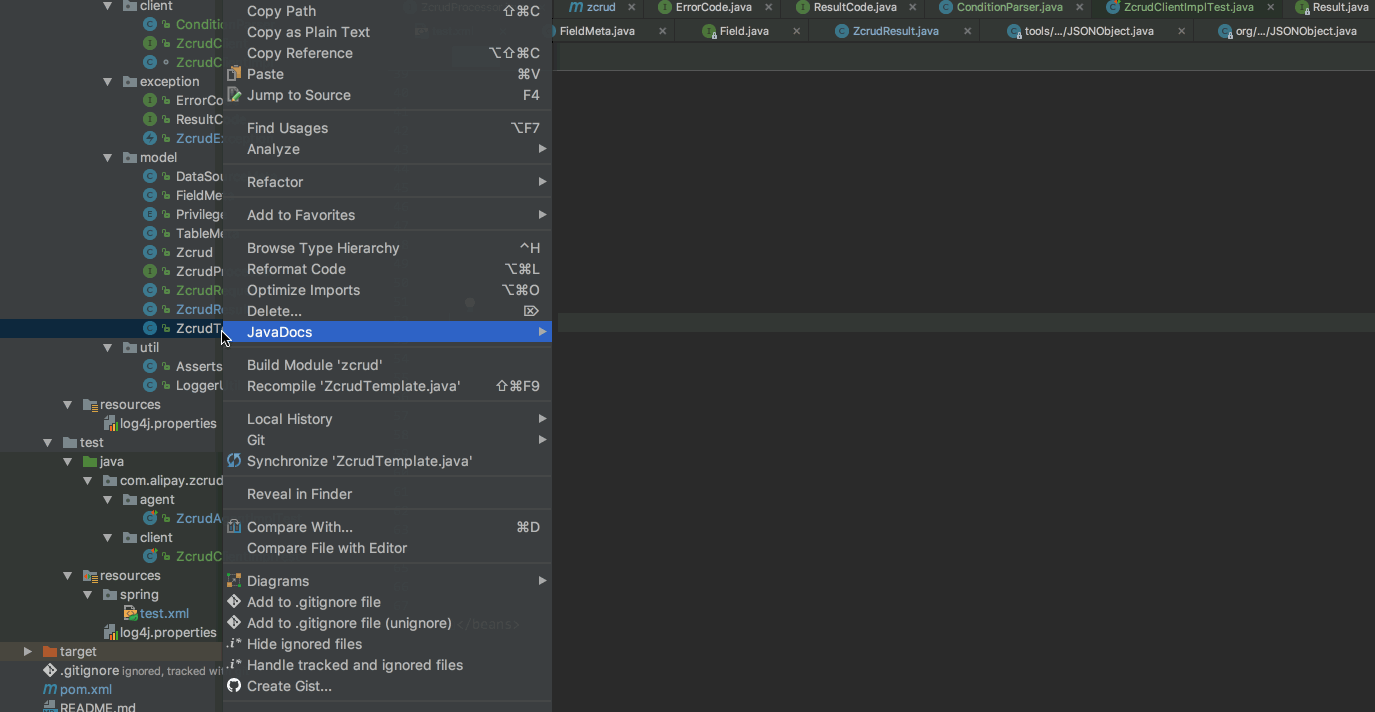Select the com.alipay.zcrud test package
The image size is (1375, 712).
tap(171, 480)
